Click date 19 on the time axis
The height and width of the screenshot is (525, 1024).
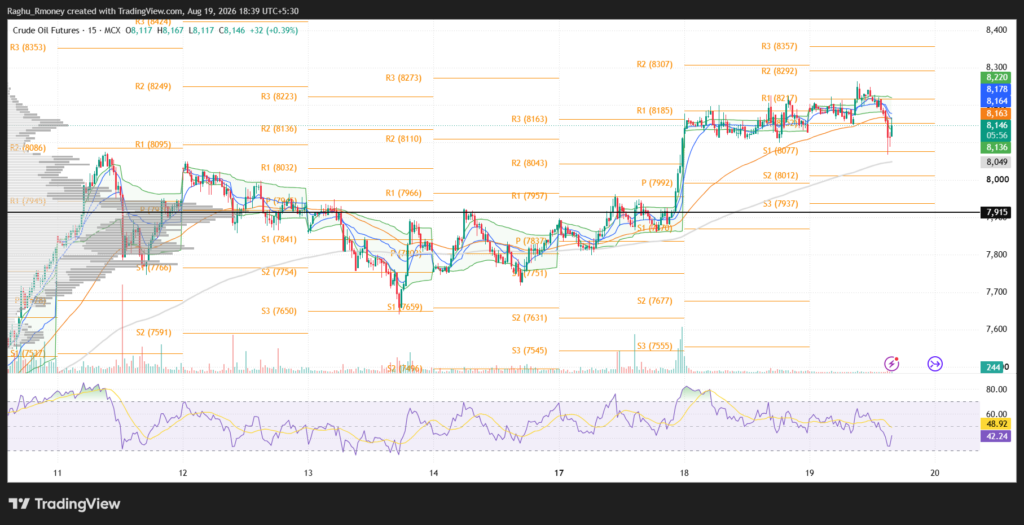coord(809,472)
